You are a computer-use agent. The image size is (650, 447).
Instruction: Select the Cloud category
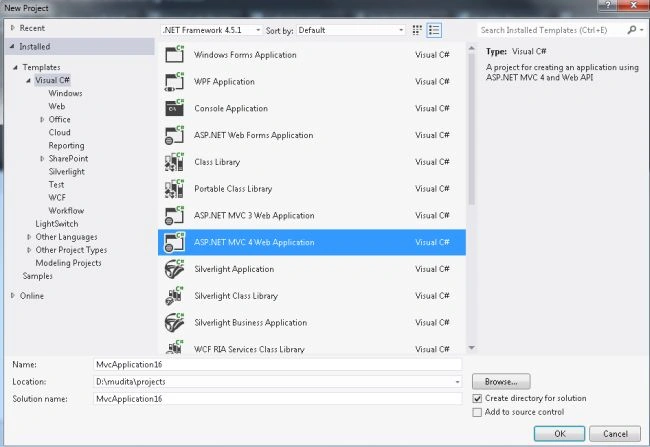coord(59,132)
